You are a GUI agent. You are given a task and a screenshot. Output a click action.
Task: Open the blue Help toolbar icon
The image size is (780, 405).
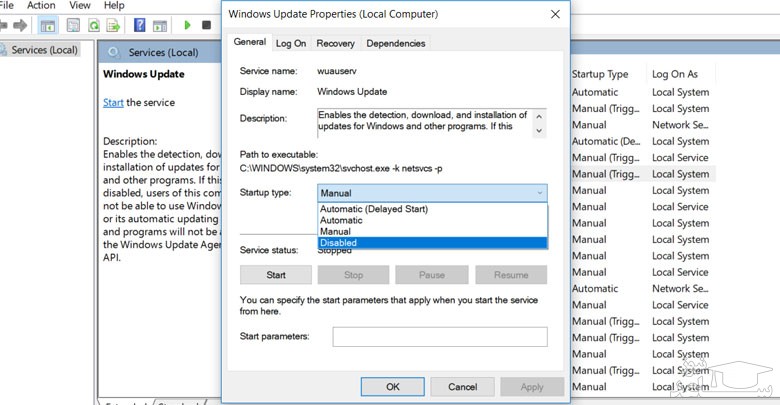tap(139, 25)
